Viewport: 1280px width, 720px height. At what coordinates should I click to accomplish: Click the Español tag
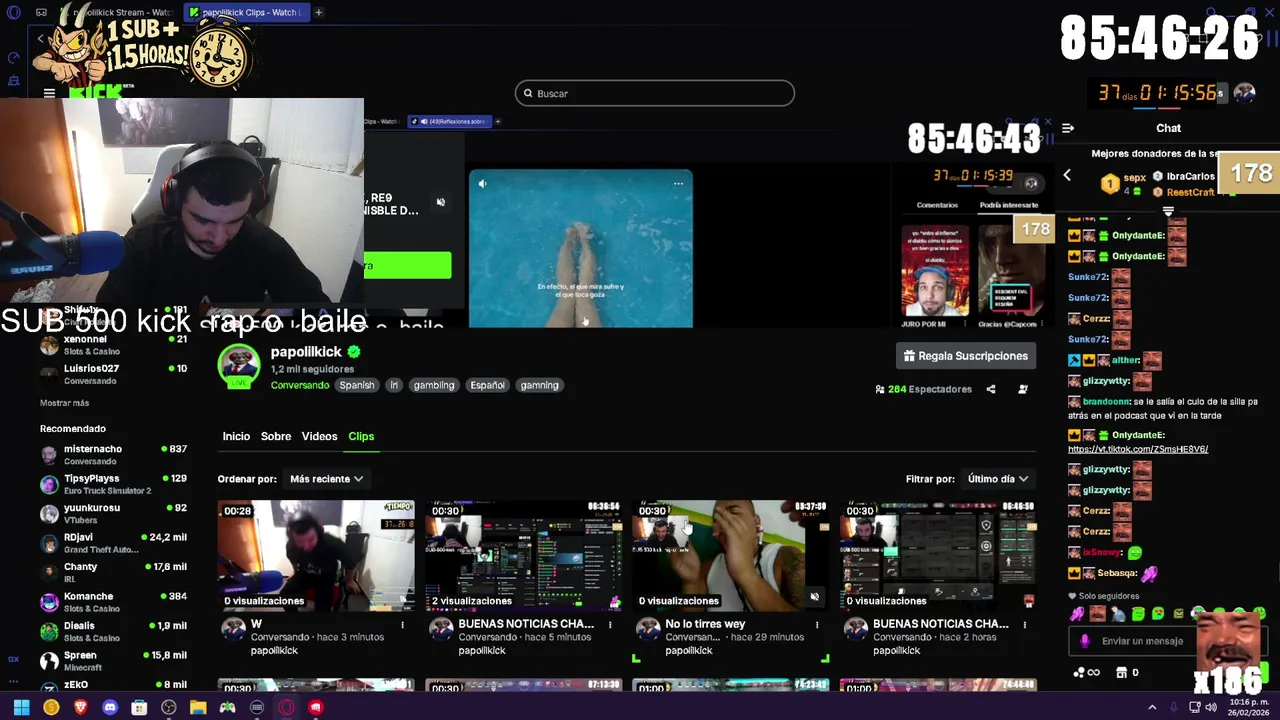[488, 385]
